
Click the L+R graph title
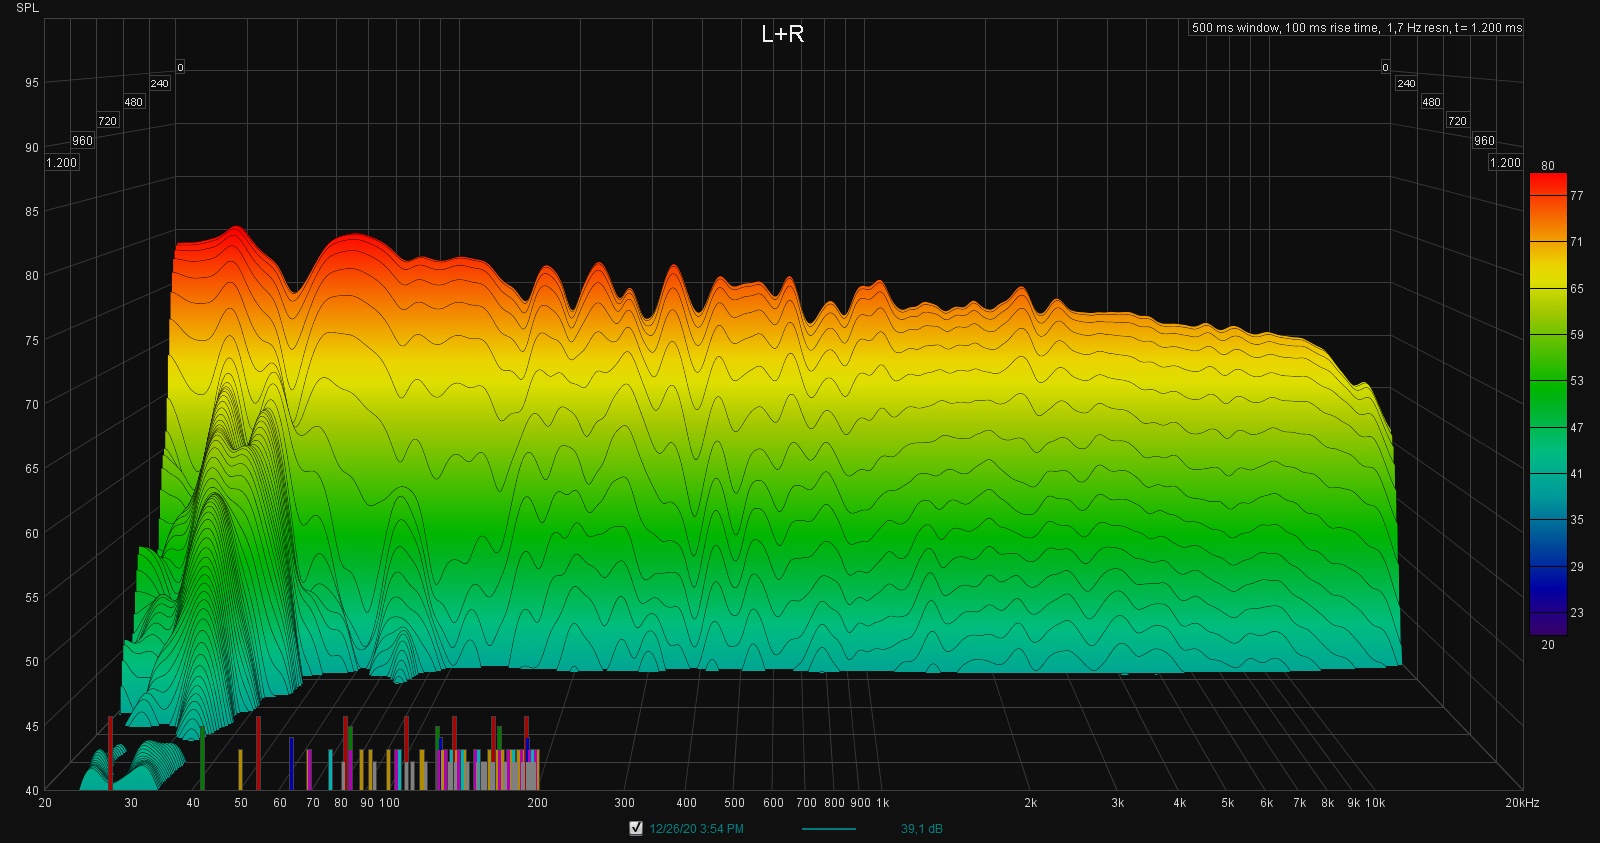[782, 34]
